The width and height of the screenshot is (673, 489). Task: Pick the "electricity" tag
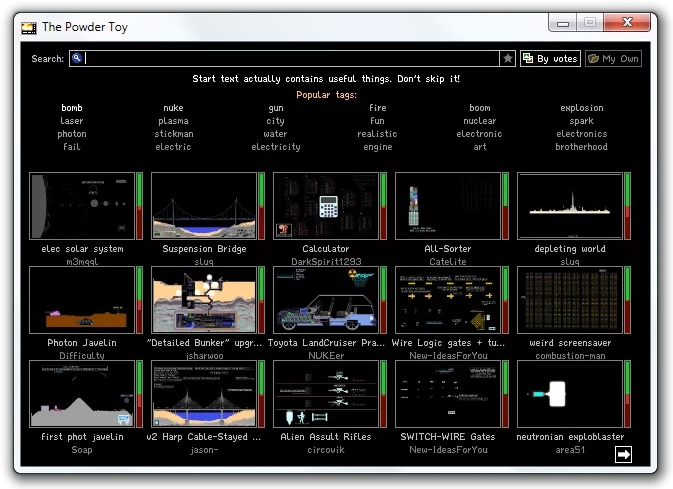[x=276, y=147]
